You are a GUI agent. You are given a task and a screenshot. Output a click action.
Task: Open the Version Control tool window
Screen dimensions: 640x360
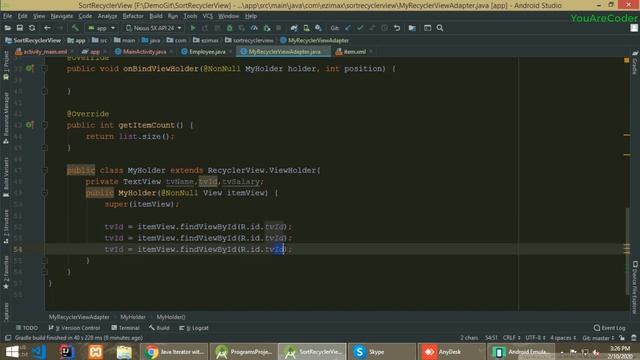(74, 328)
